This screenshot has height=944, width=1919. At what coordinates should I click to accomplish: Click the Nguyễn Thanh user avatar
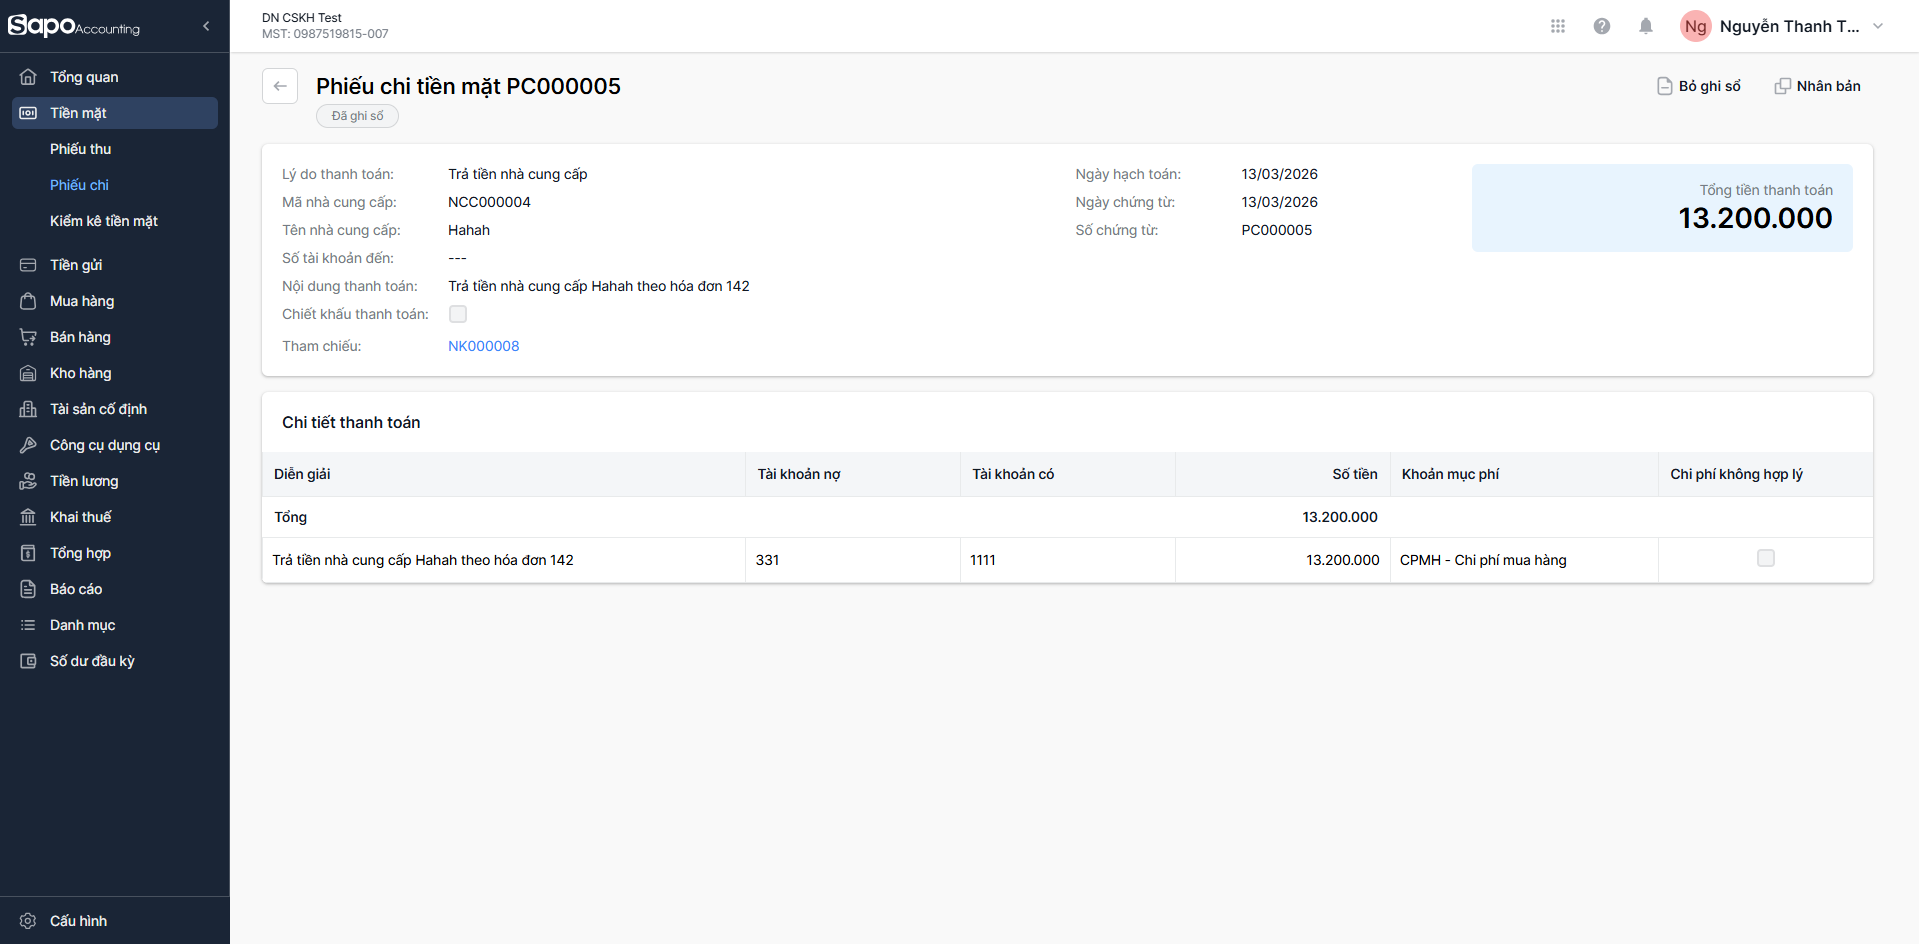[x=1695, y=26]
